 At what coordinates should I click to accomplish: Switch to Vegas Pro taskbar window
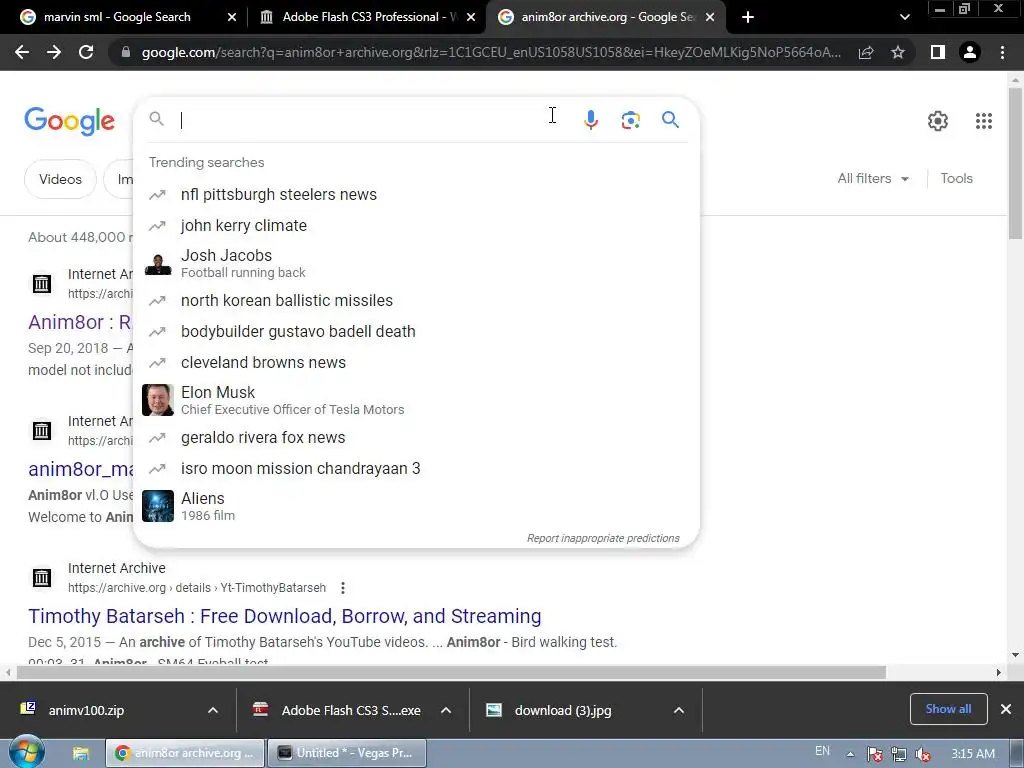[347, 753]
